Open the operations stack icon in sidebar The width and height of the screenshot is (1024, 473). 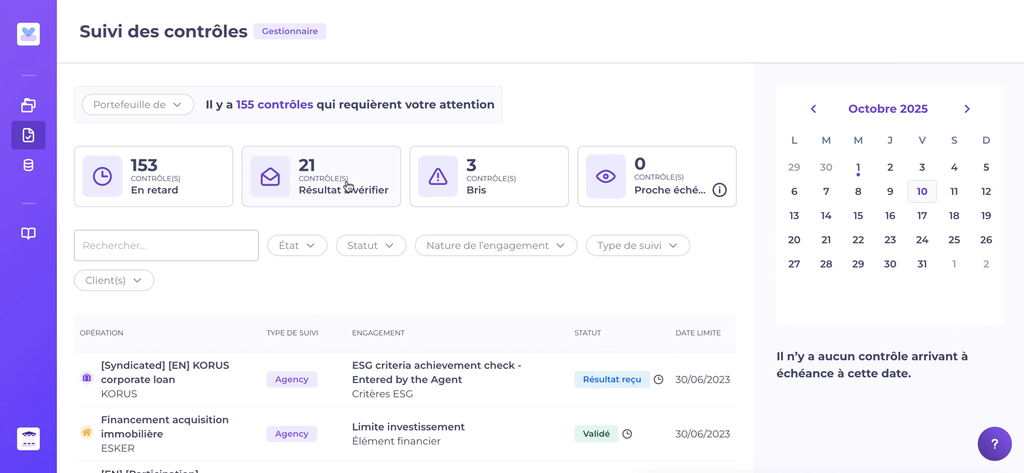coord(28,105)
